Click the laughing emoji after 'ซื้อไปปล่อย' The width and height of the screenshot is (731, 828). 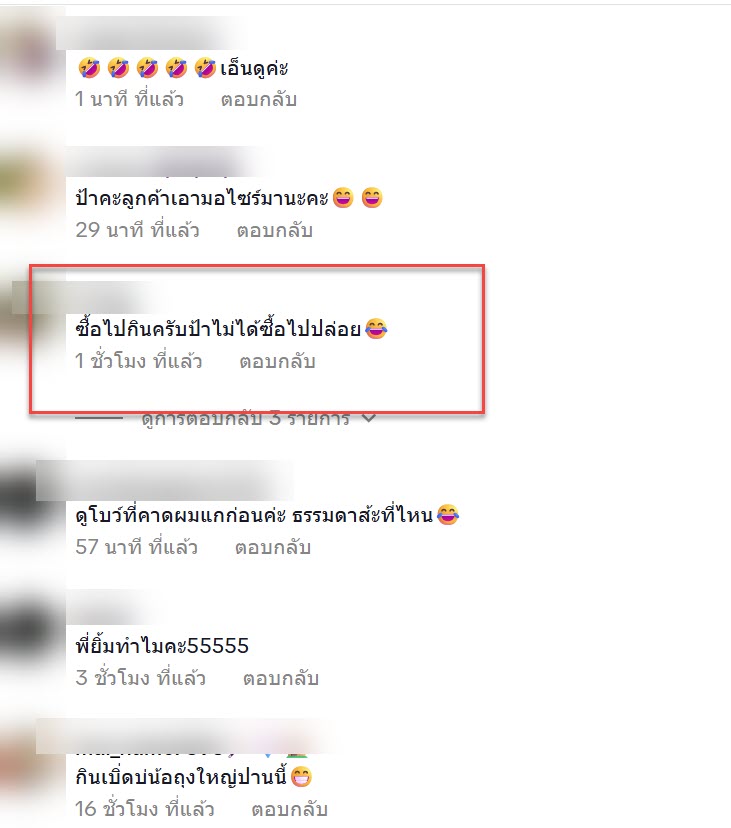376,328
